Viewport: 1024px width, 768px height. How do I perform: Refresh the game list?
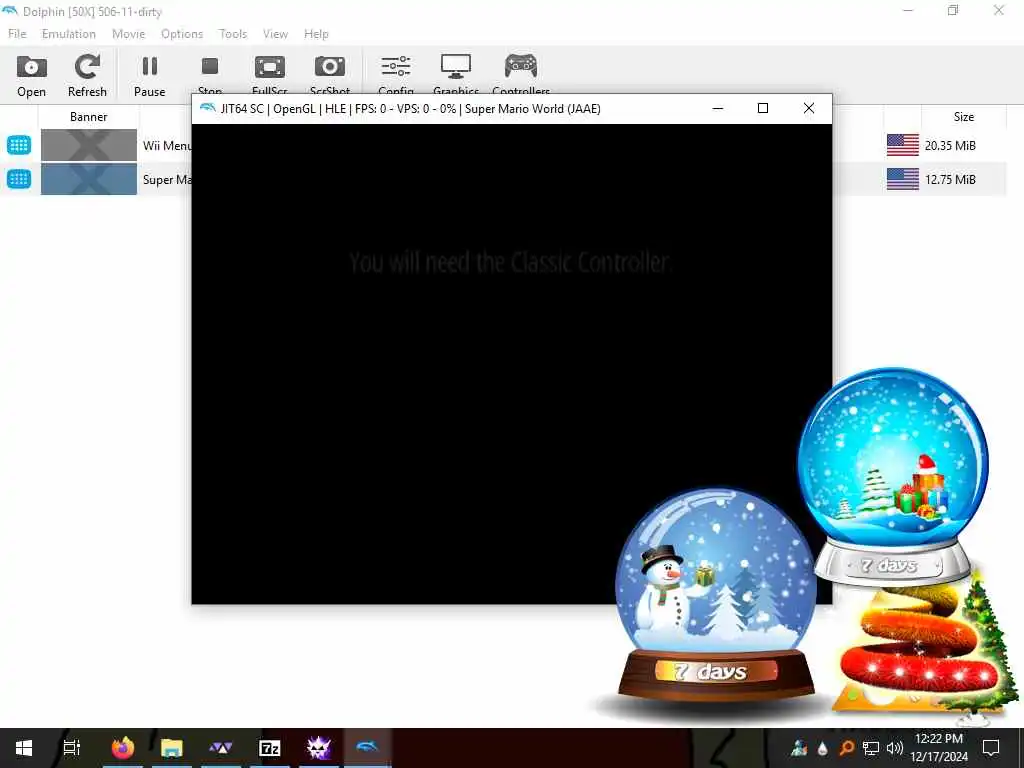tap(87, 76)
